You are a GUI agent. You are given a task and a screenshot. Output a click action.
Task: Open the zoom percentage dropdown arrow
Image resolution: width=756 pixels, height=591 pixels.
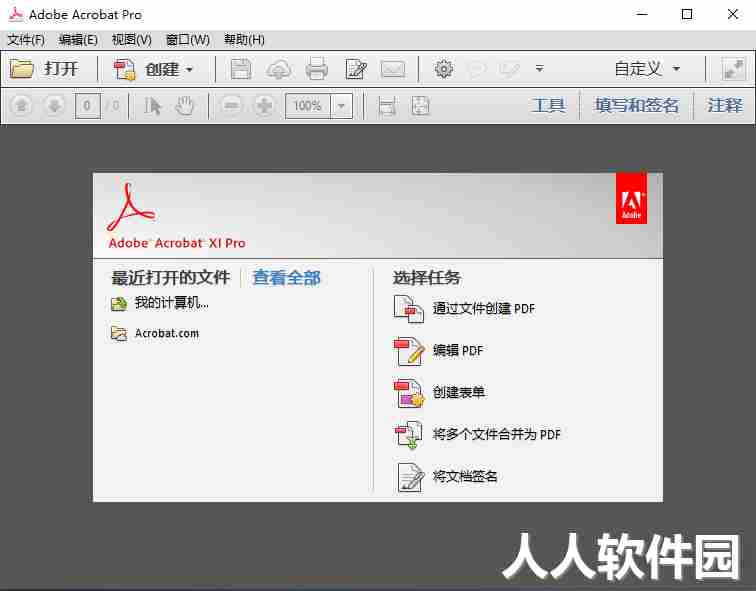pyautogui.click(x=341, y=106)
